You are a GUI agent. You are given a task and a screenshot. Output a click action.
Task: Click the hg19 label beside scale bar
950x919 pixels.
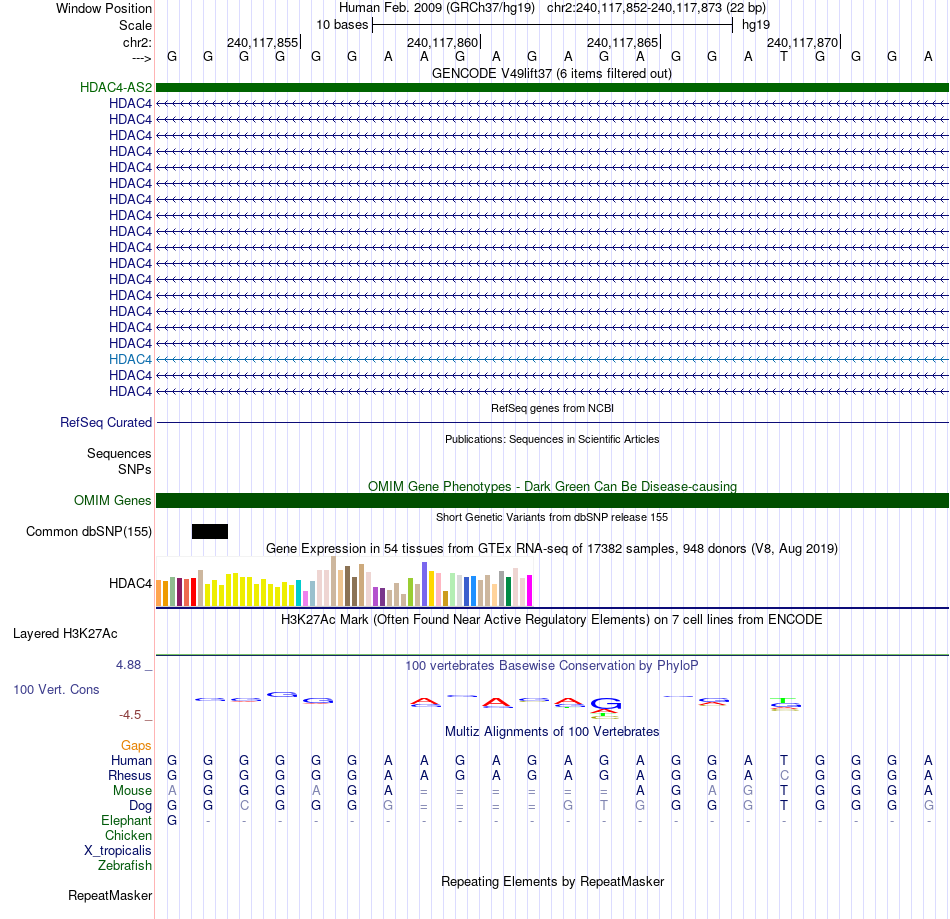click(x=756, y=25)
